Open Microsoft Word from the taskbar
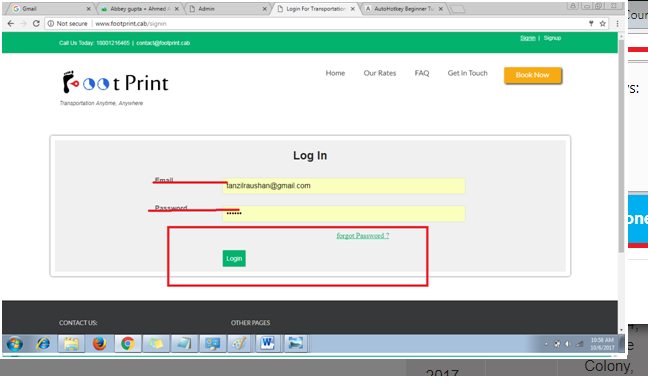This screenshot has width=648, height=384. (x=267, y=344)
